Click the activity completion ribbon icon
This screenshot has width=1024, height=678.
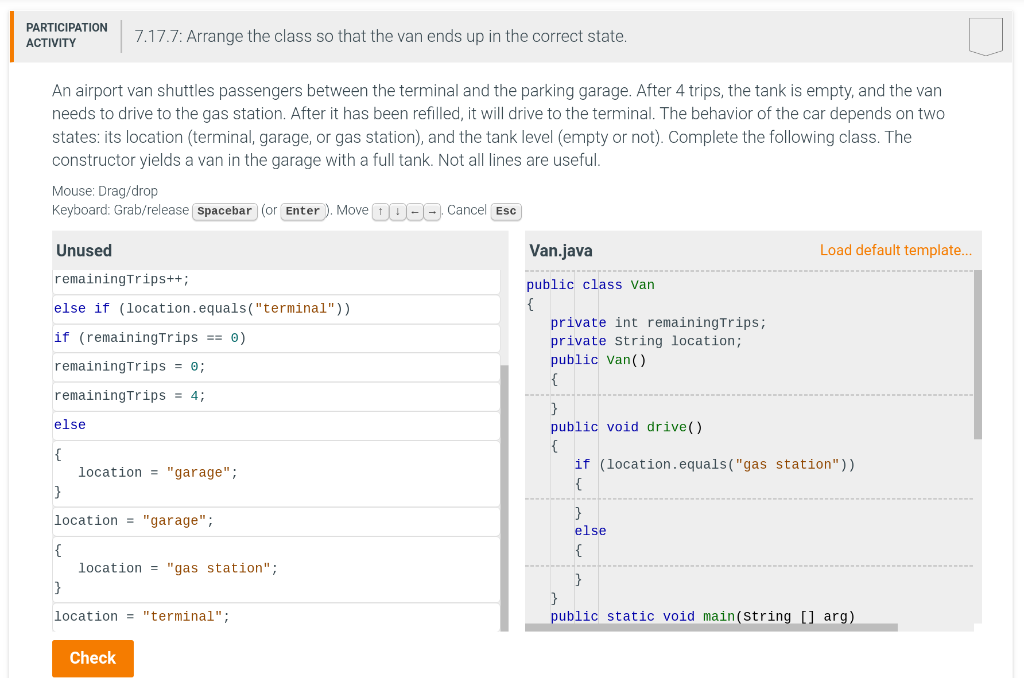pos(985,35)
